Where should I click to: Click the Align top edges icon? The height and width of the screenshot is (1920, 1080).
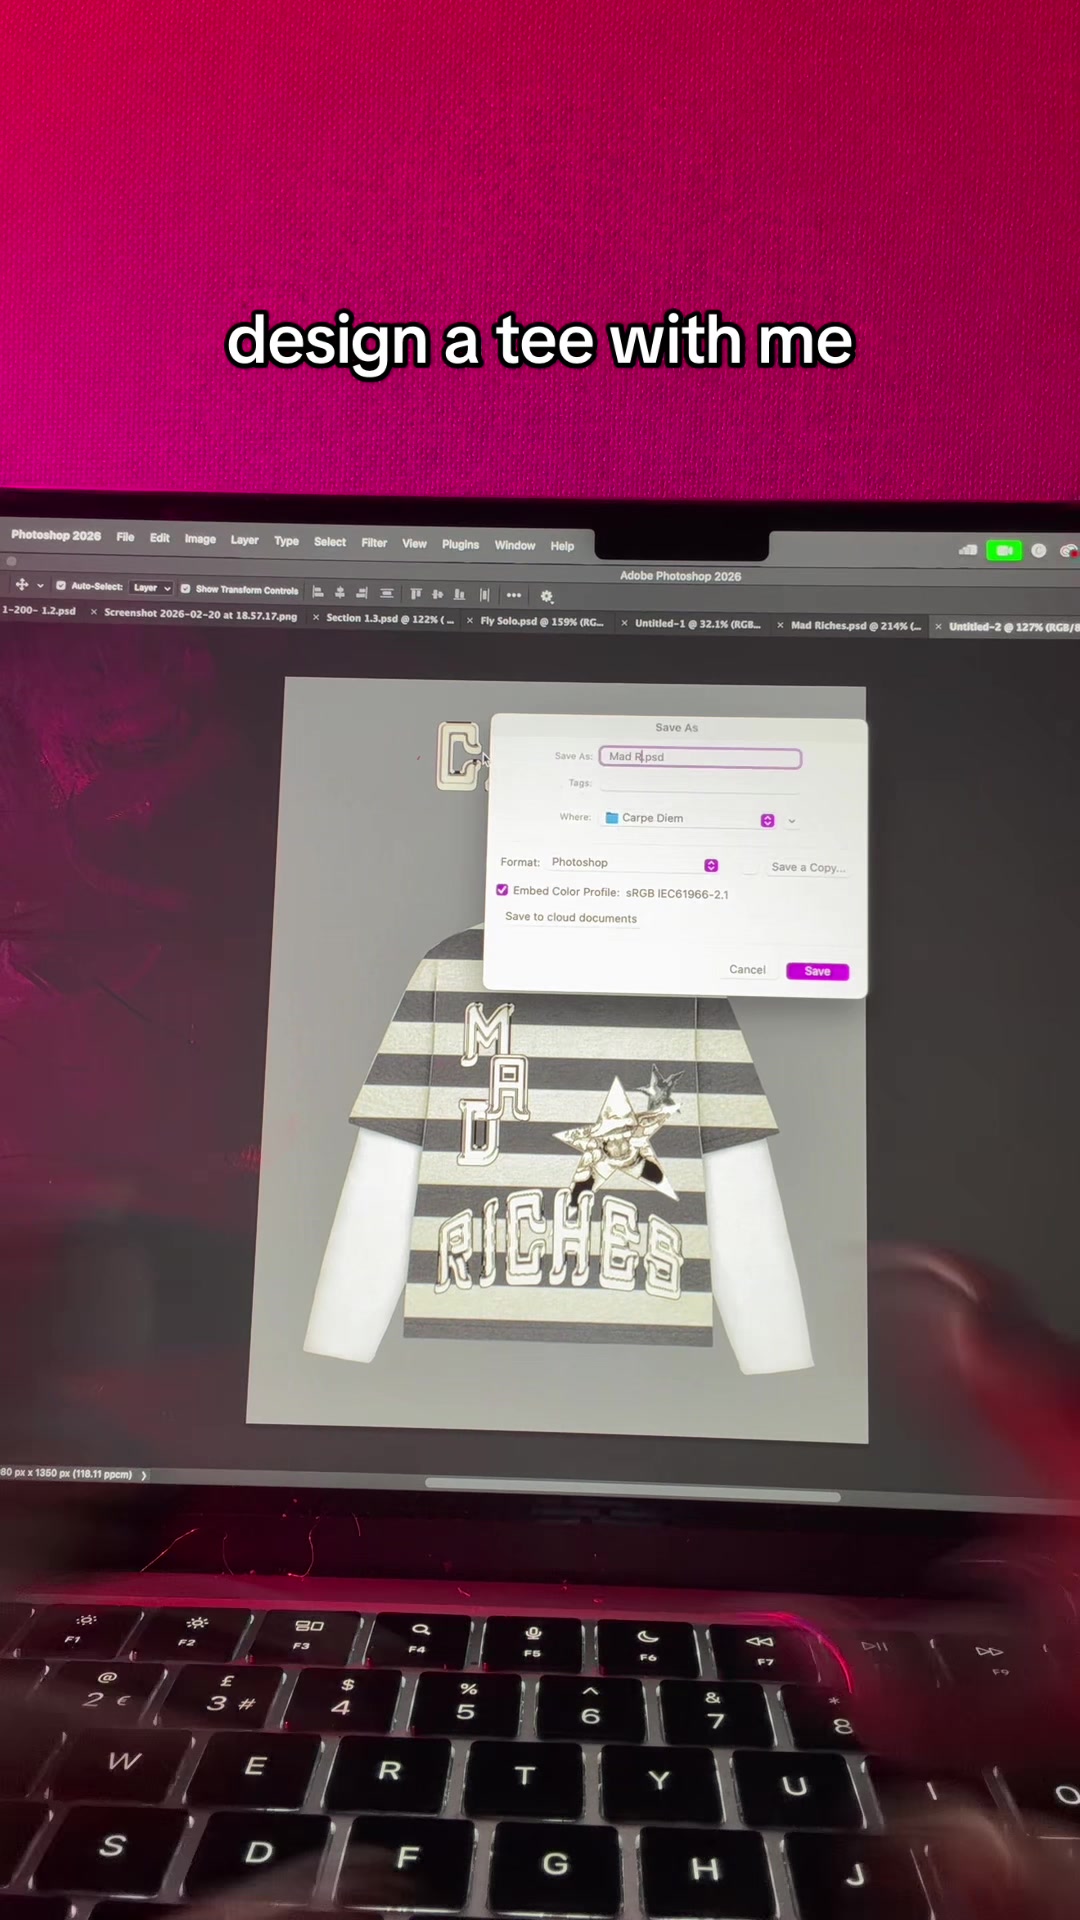point(416,594)
